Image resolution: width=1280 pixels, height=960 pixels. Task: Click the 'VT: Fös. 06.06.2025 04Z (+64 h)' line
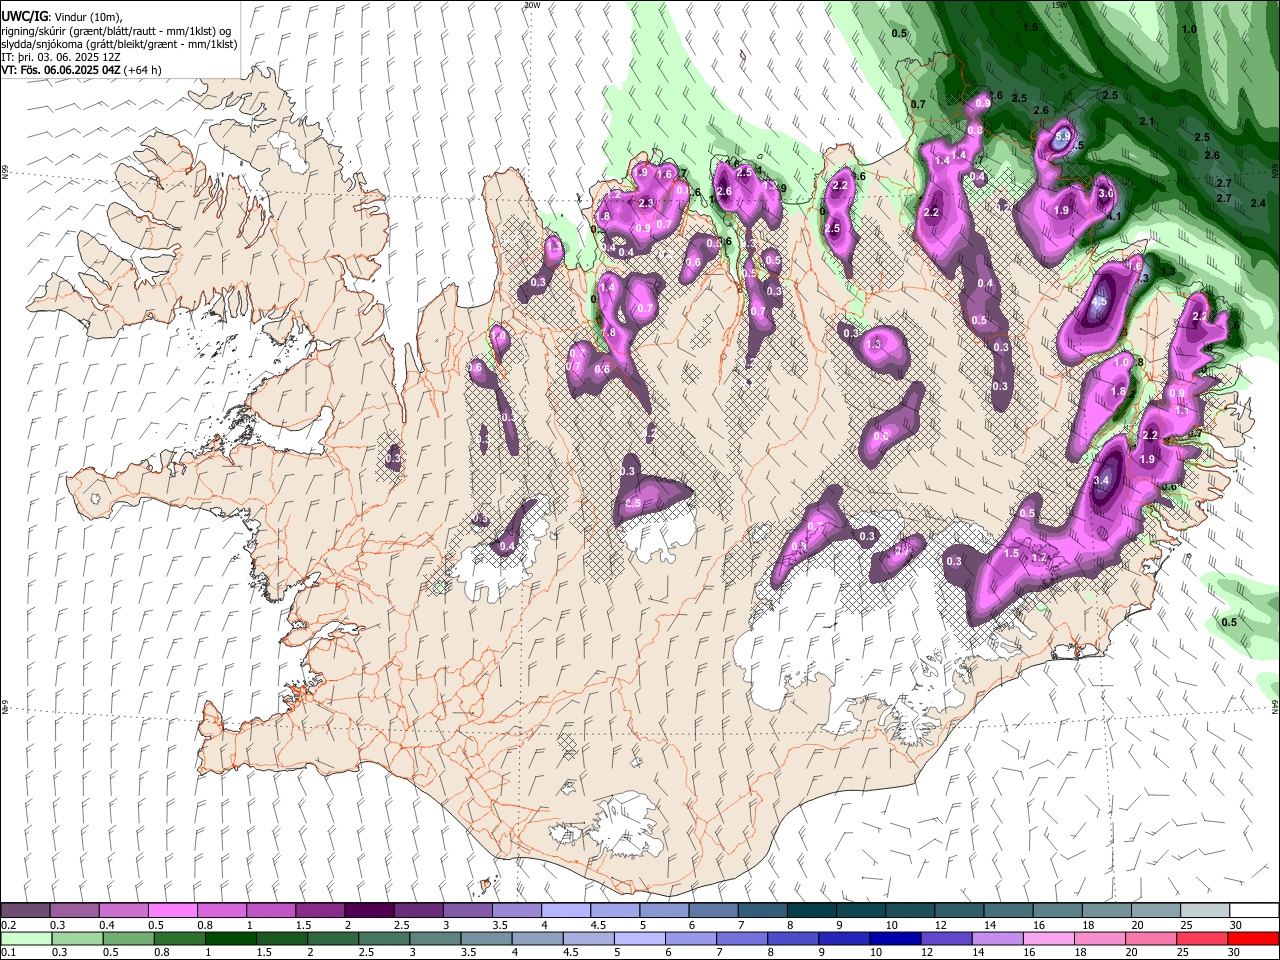click(x=81, y=70)
